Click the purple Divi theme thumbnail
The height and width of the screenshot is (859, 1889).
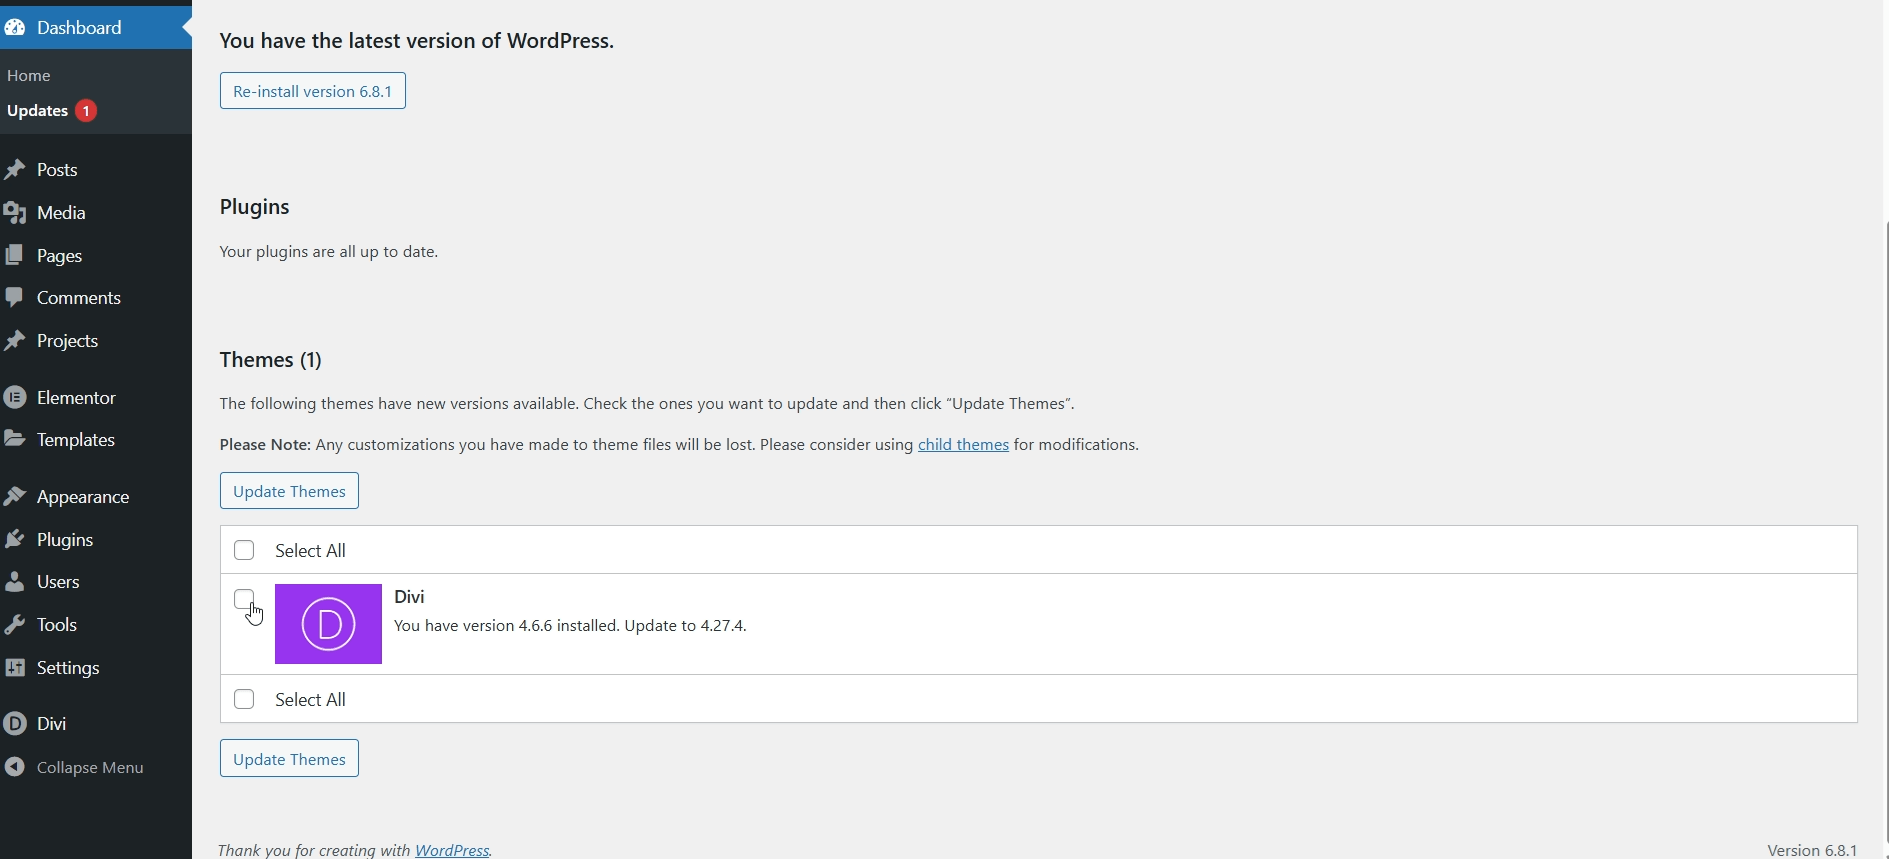(x=328, y=624)
